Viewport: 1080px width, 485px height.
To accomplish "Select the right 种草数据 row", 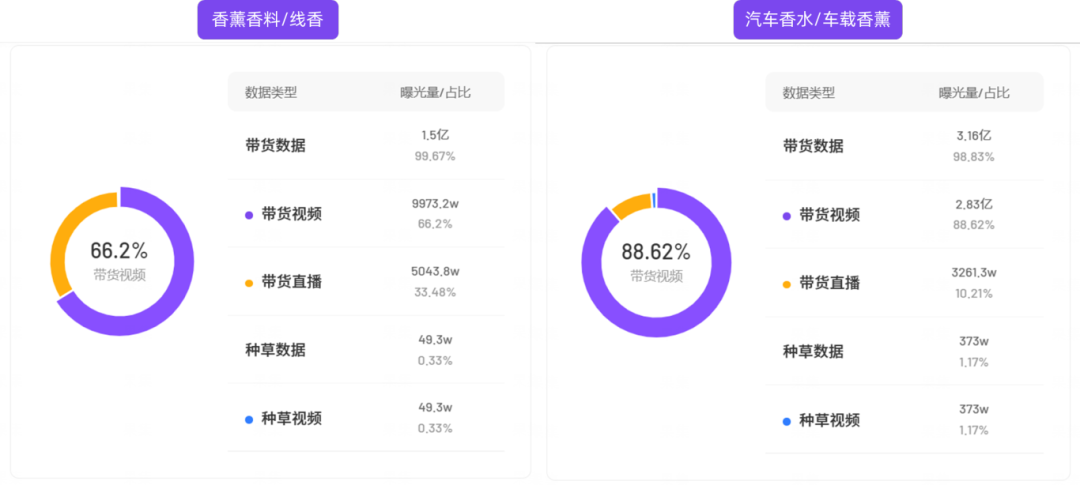I will (813, 351).
